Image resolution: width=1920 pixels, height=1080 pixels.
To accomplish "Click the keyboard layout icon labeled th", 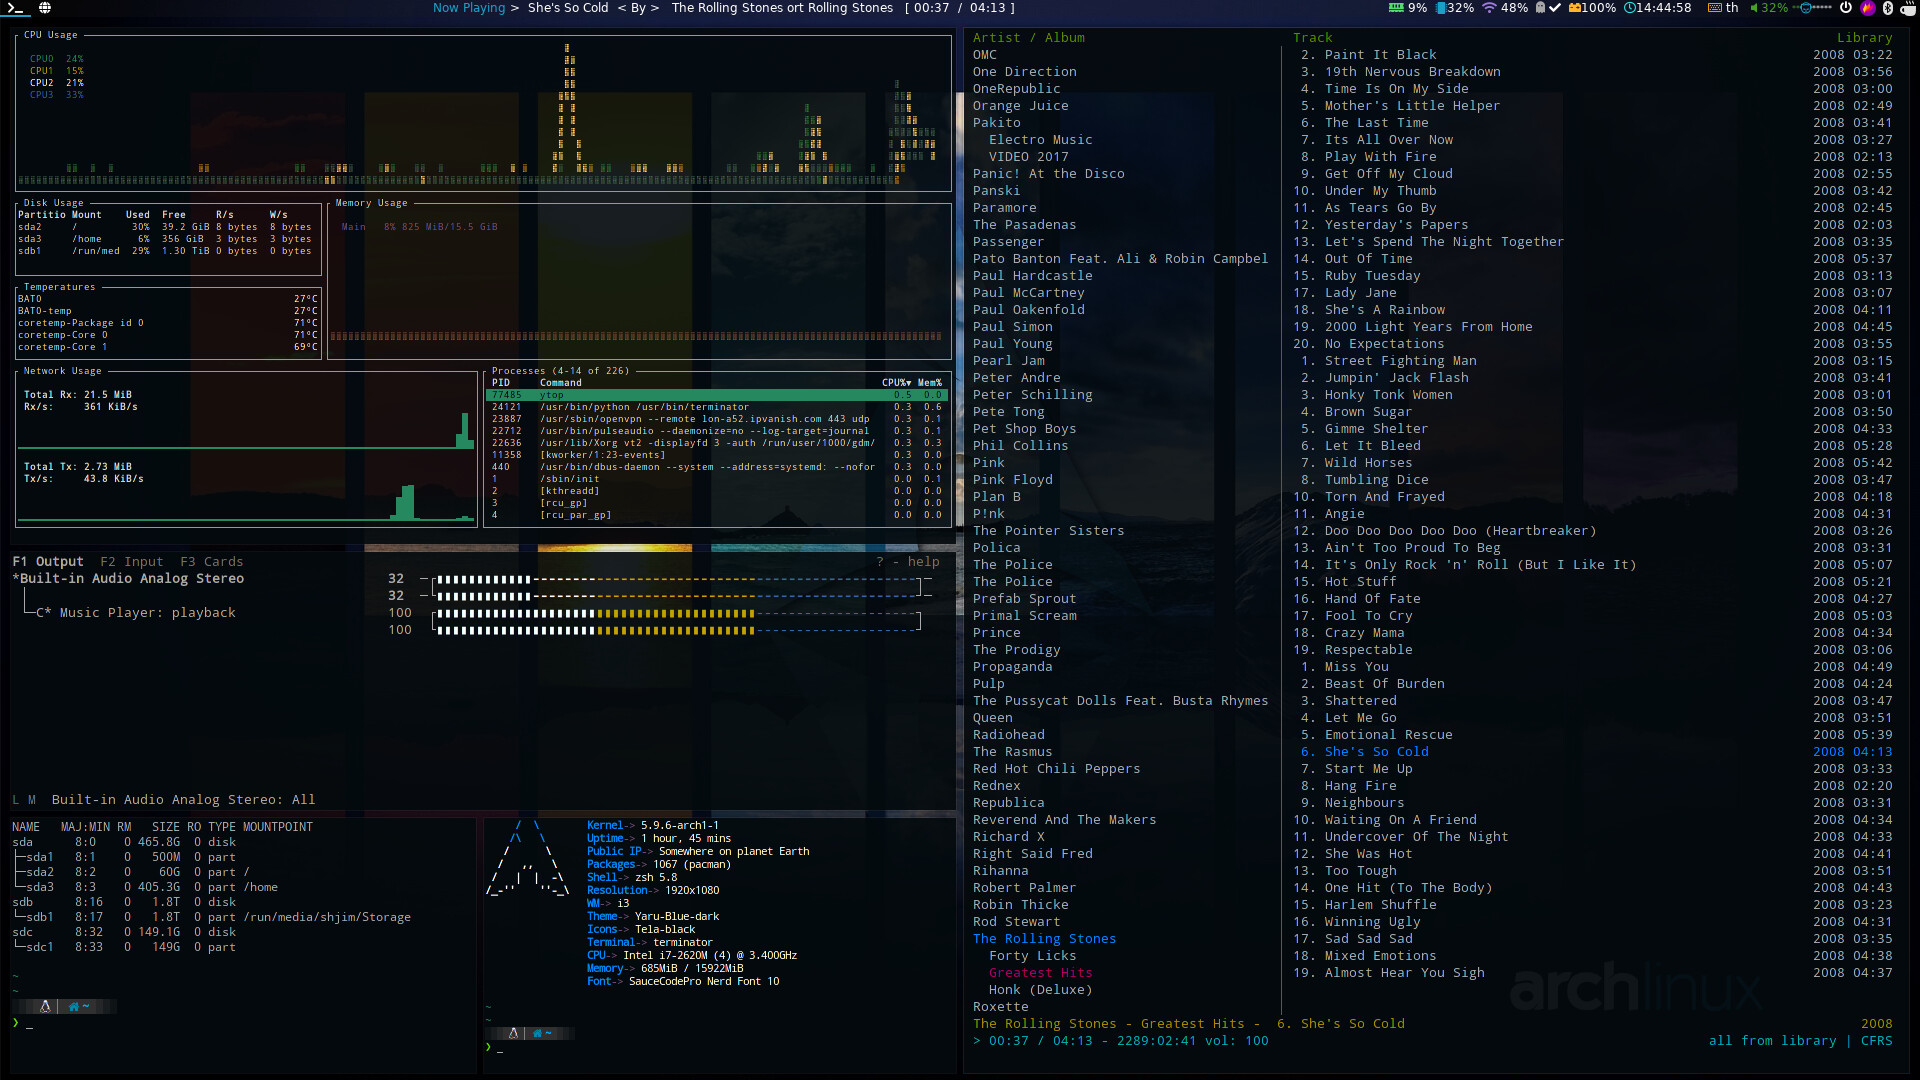I will pos(1715,8).
